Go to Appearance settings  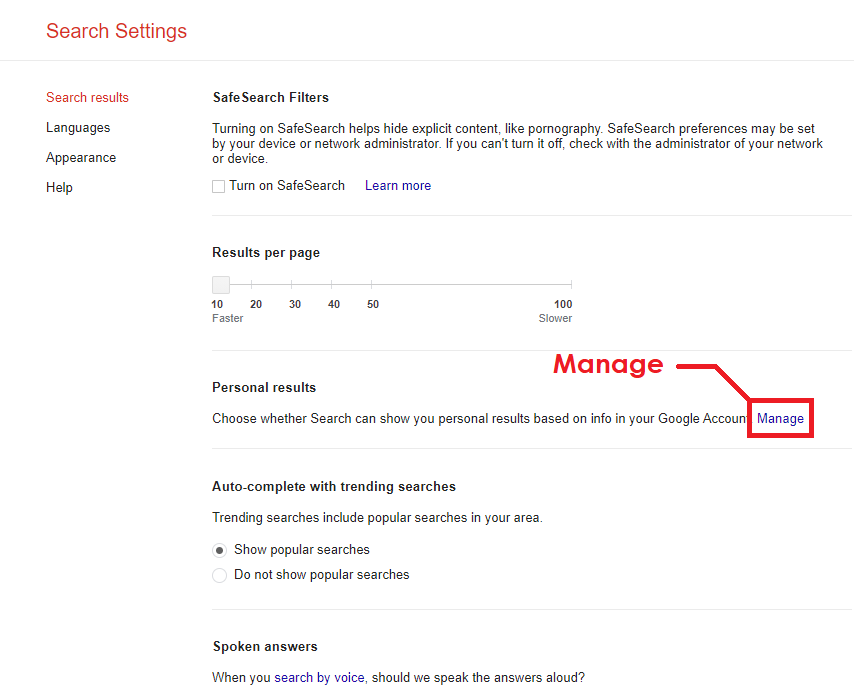click(81, 157)
